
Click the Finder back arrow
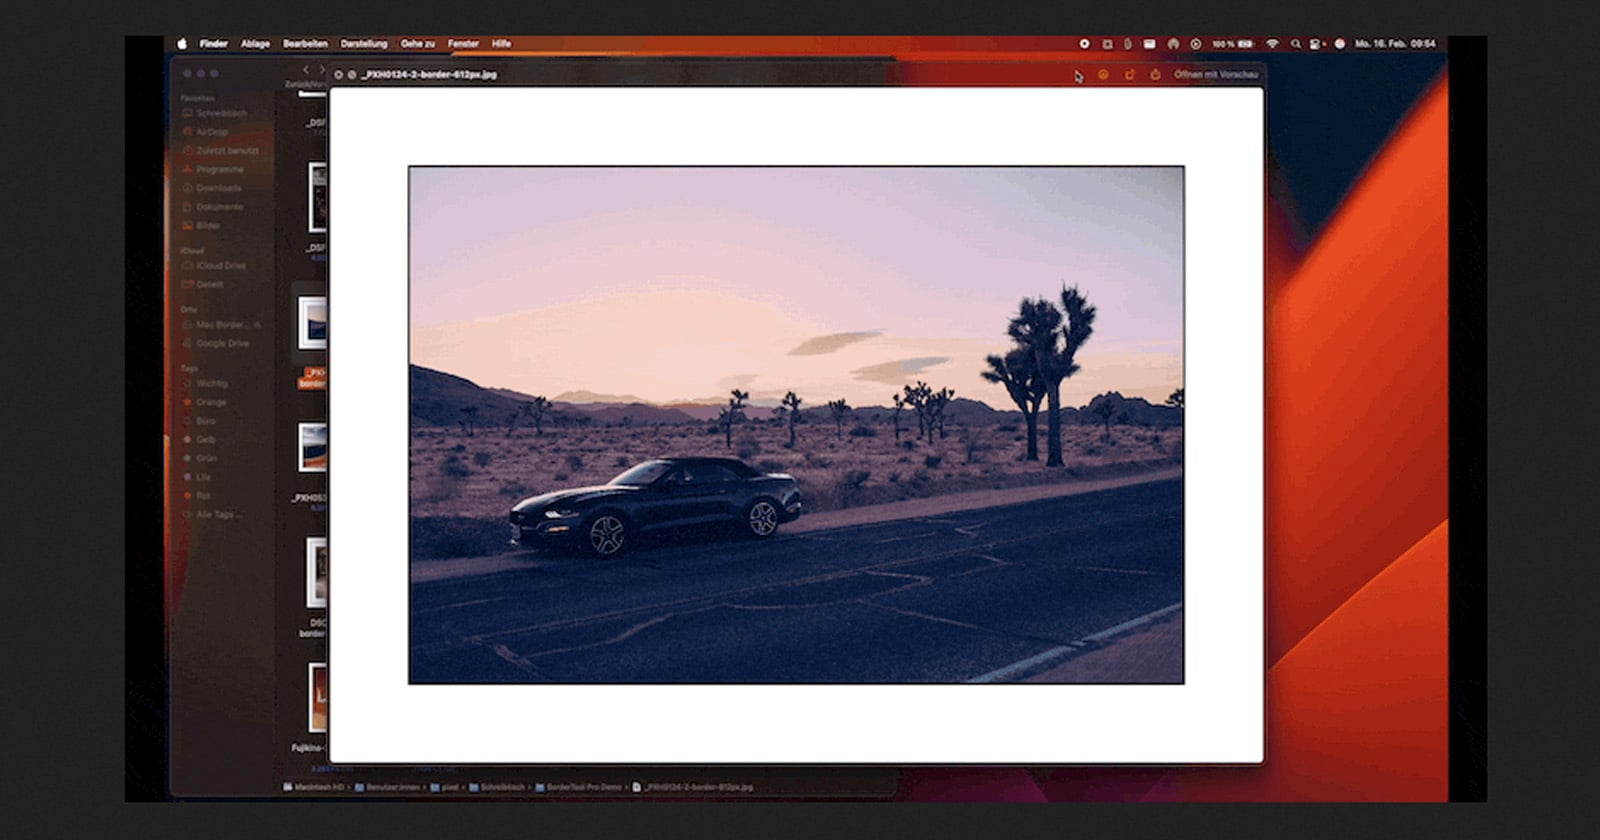pos(306,70)
